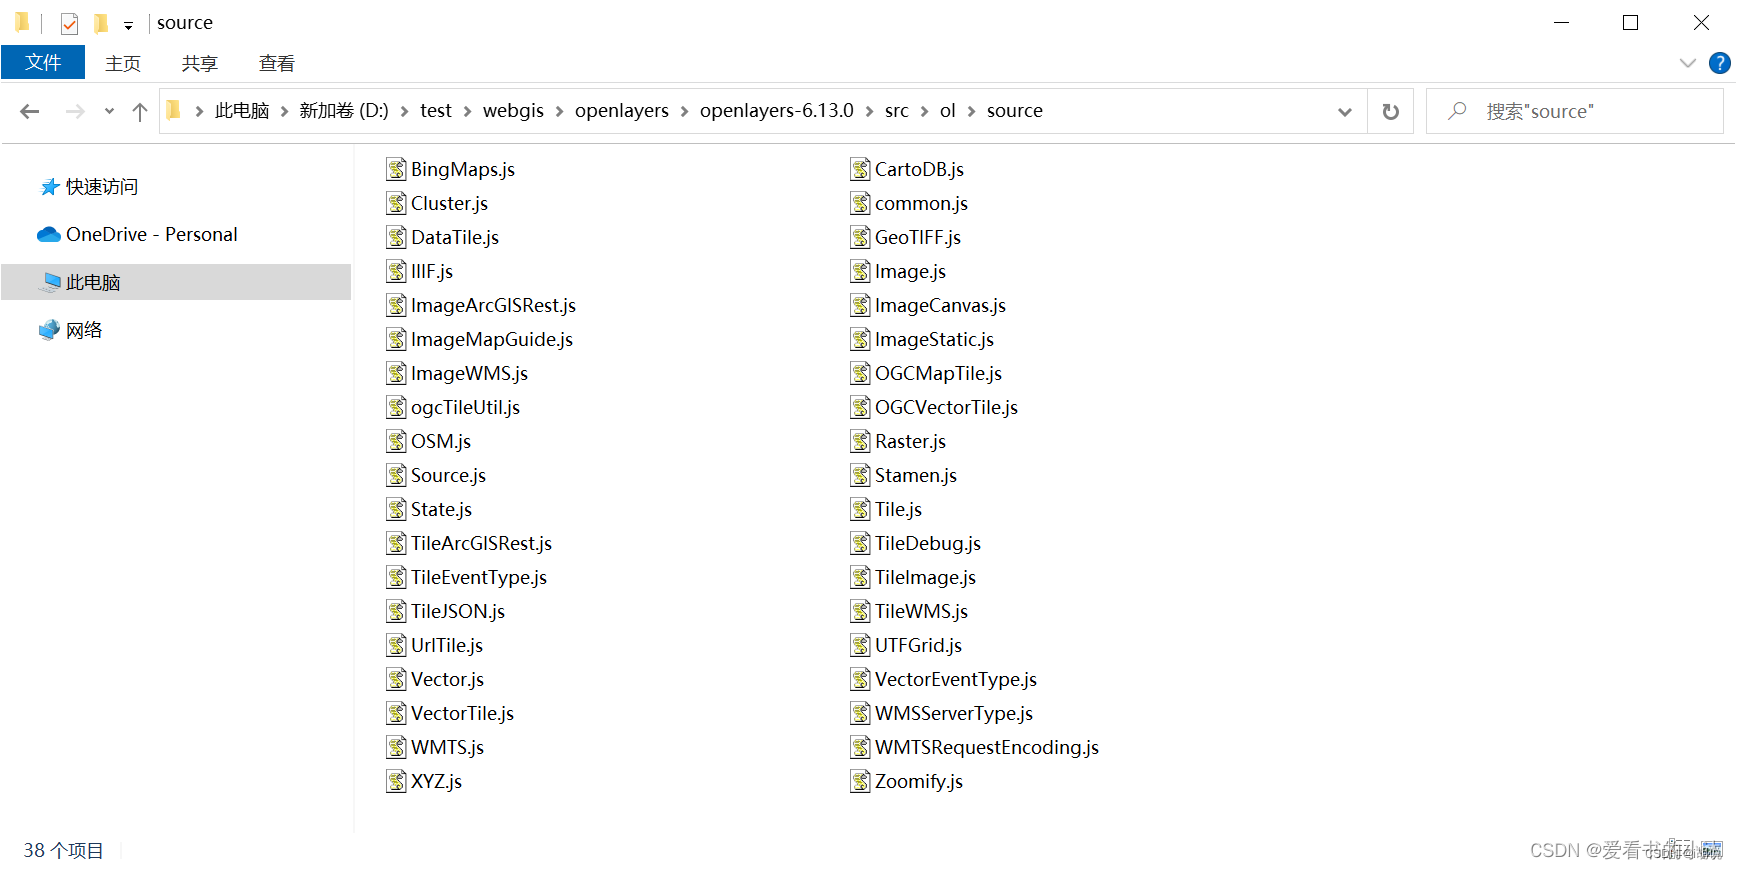Screen dimensions: 1737x869
Task: Select OneDrive - Personal in navigation pane
Action: [x=152, y=235]
